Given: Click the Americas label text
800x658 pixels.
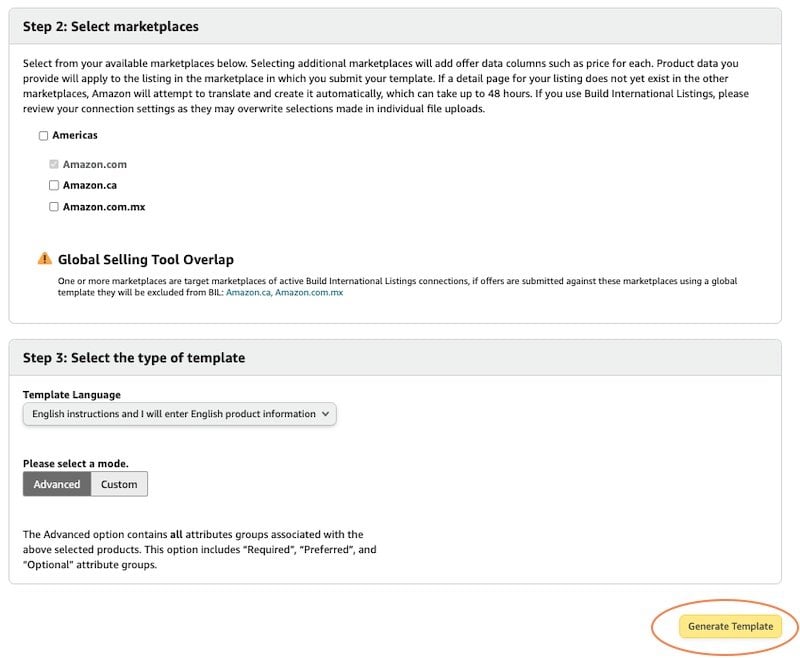Looking at the screenshot, I should coord(75,135).
